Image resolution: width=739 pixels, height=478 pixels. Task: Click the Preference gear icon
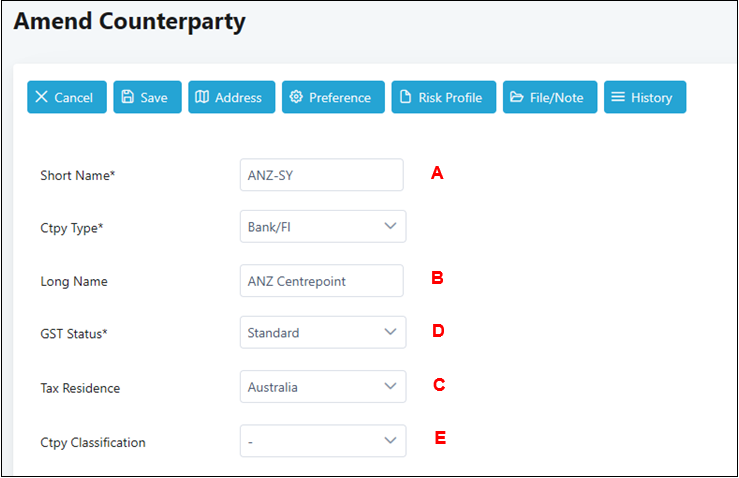point(296,97)
